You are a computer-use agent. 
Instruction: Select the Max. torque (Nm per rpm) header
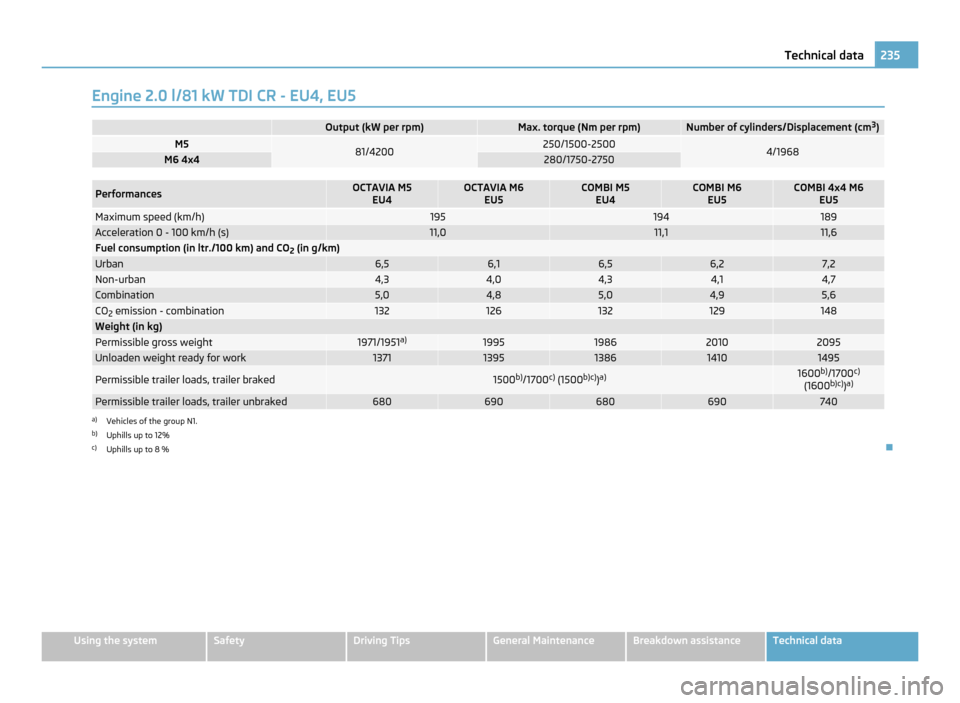click(x=579, y=127)
